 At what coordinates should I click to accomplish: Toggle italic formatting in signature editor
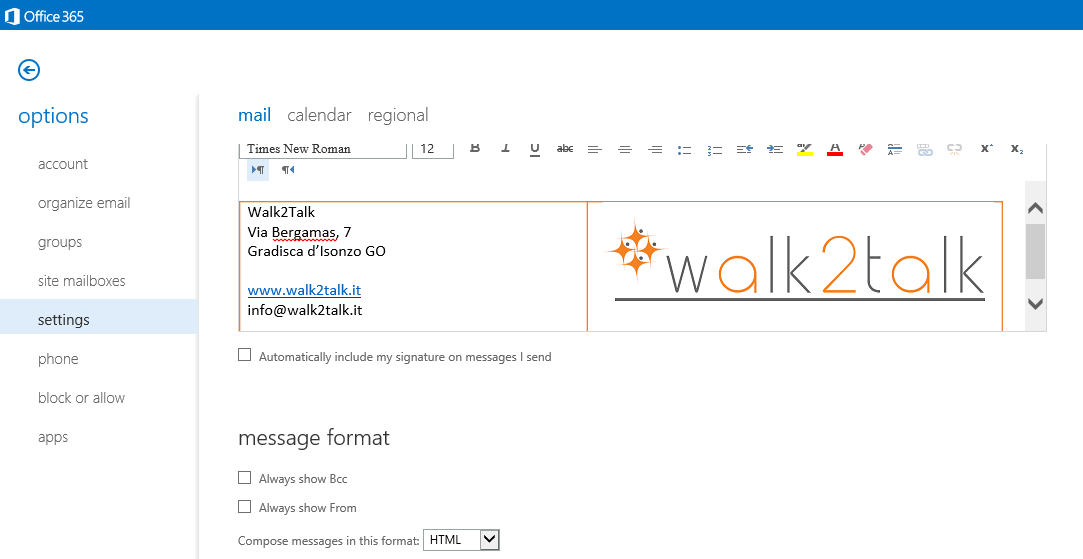tap(505, 148)
